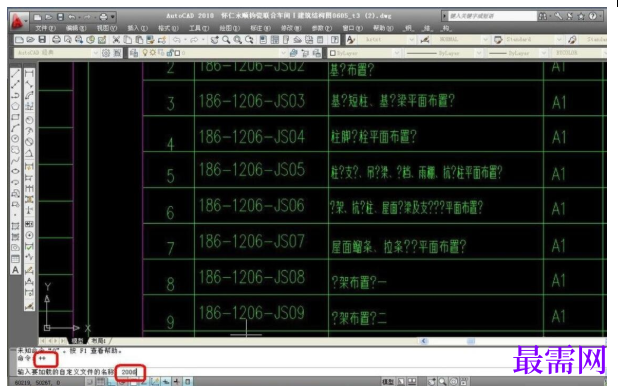Toggle Lineweight display in the status bar
625x391 pixels.
coord(177,382)
